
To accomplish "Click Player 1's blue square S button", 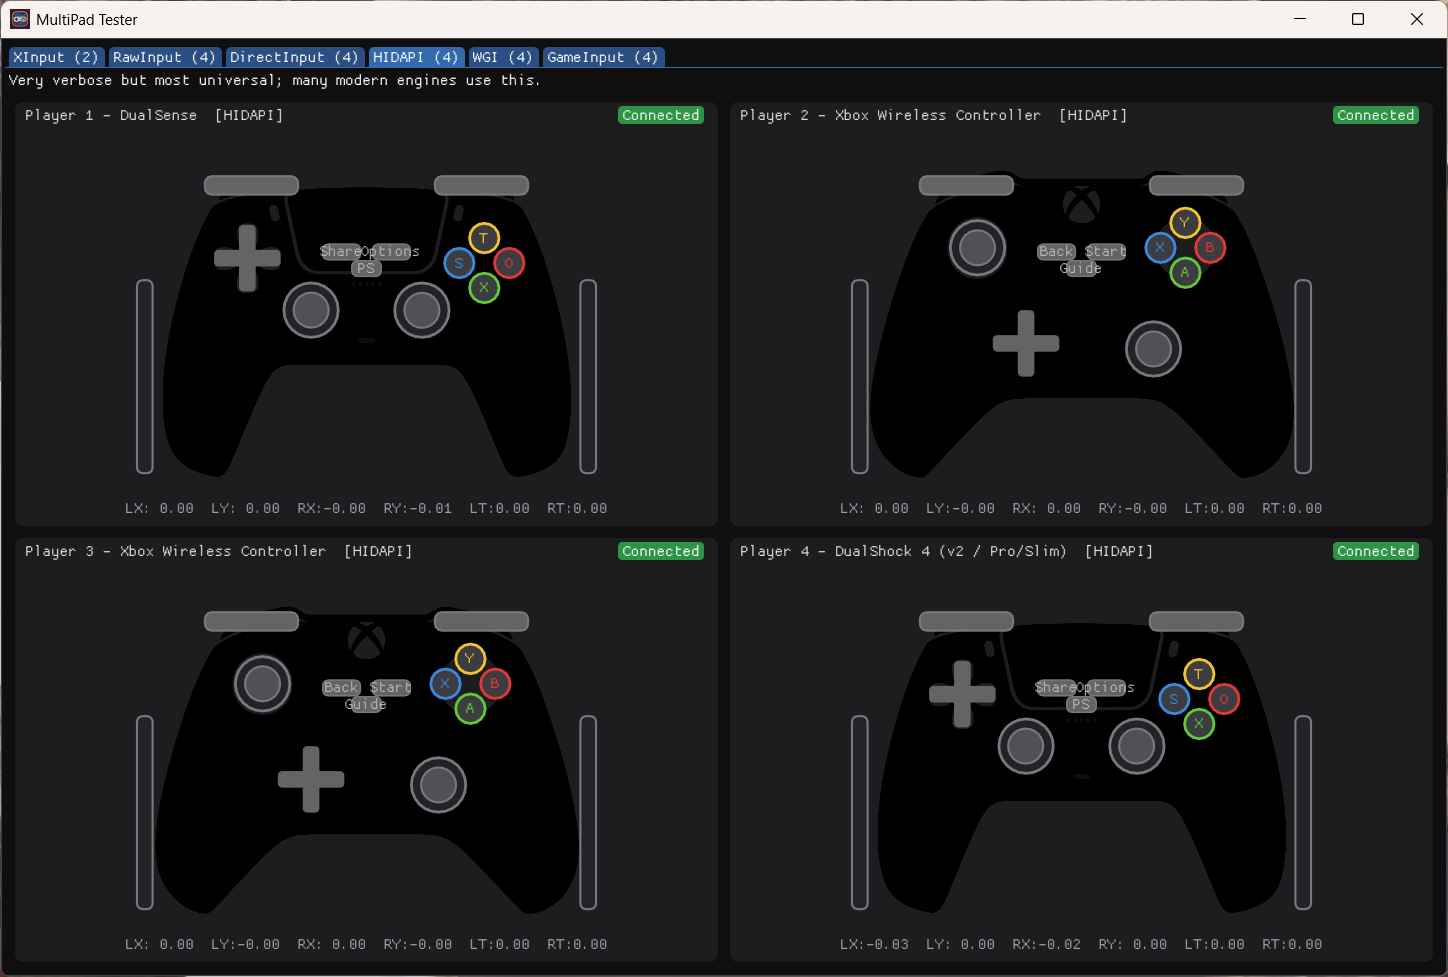I will click(459, 263).
